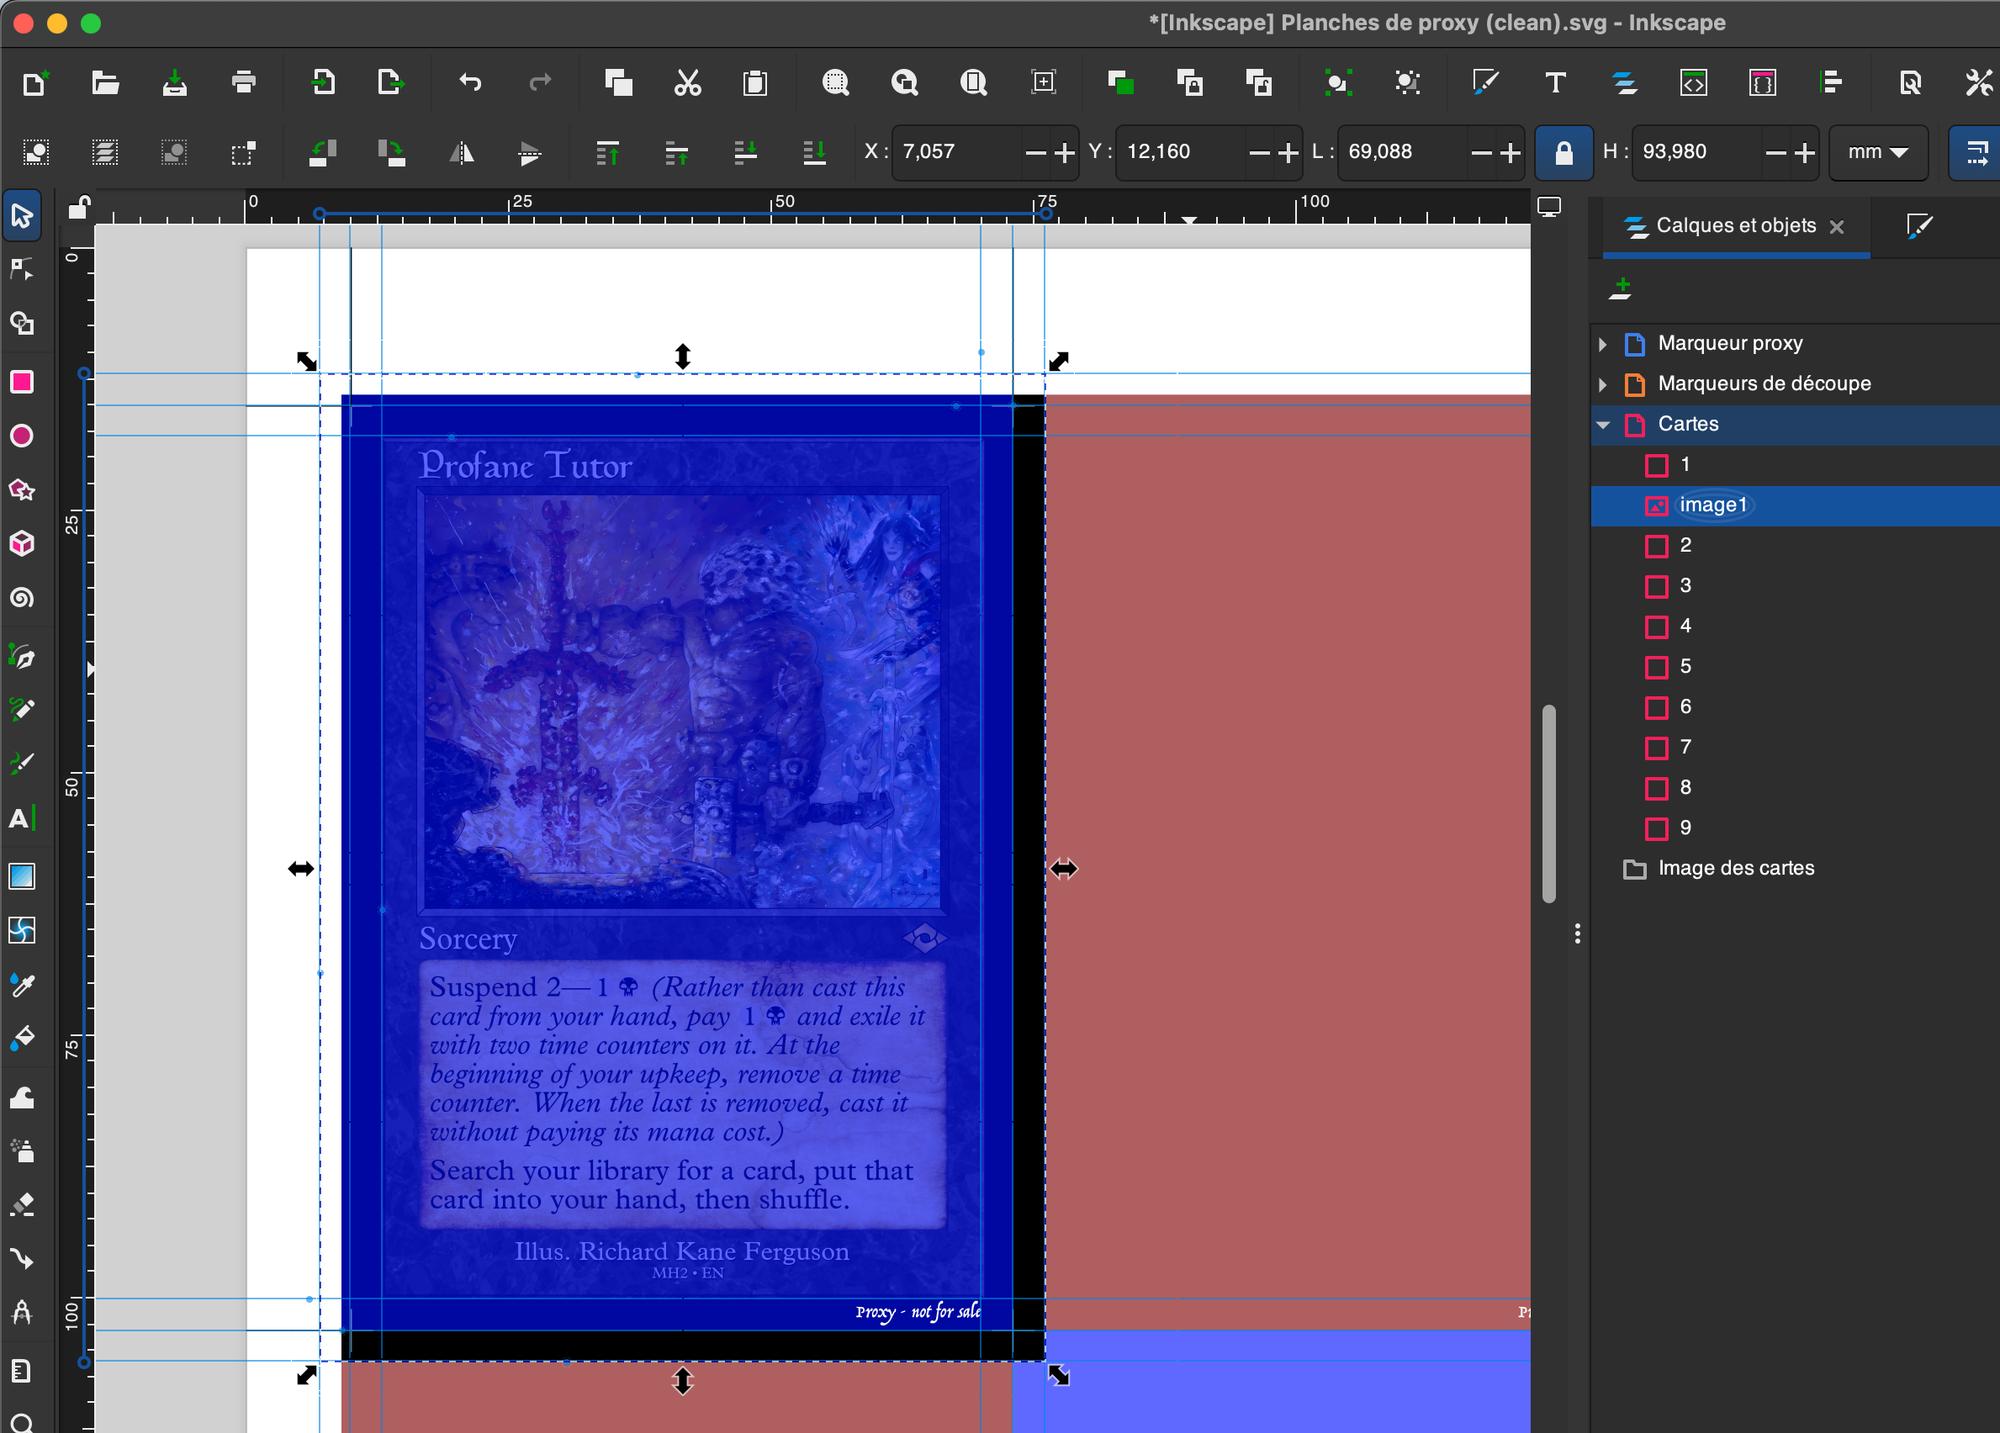This screenshot has width=2000, height=1433.
Task: Increase the X value with its plus stepper
Action: [1064, 152]
